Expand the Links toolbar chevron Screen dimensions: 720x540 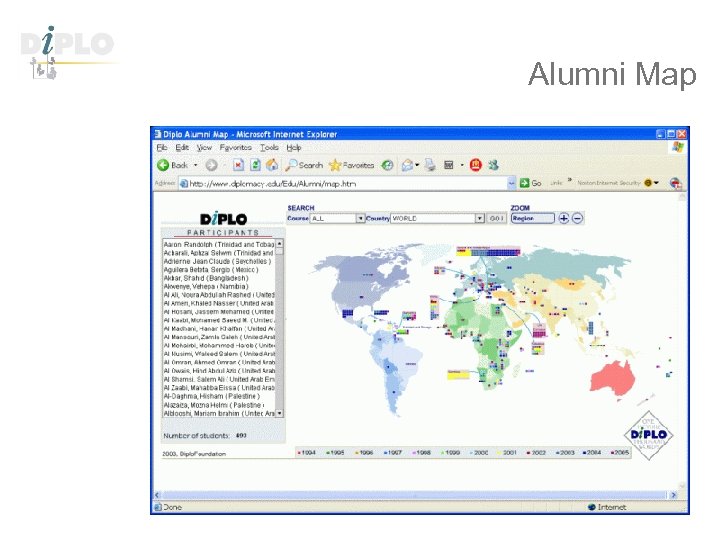pos(569,180)
